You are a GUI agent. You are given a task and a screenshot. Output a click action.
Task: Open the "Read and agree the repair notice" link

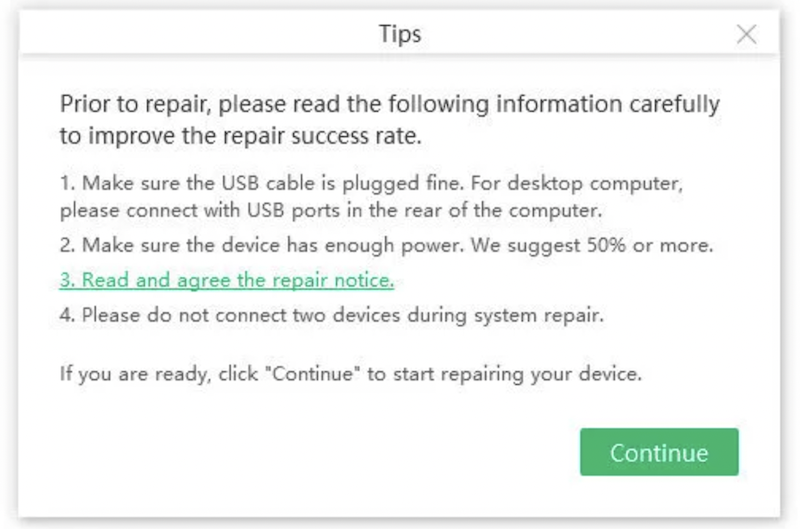click(227, 280)
